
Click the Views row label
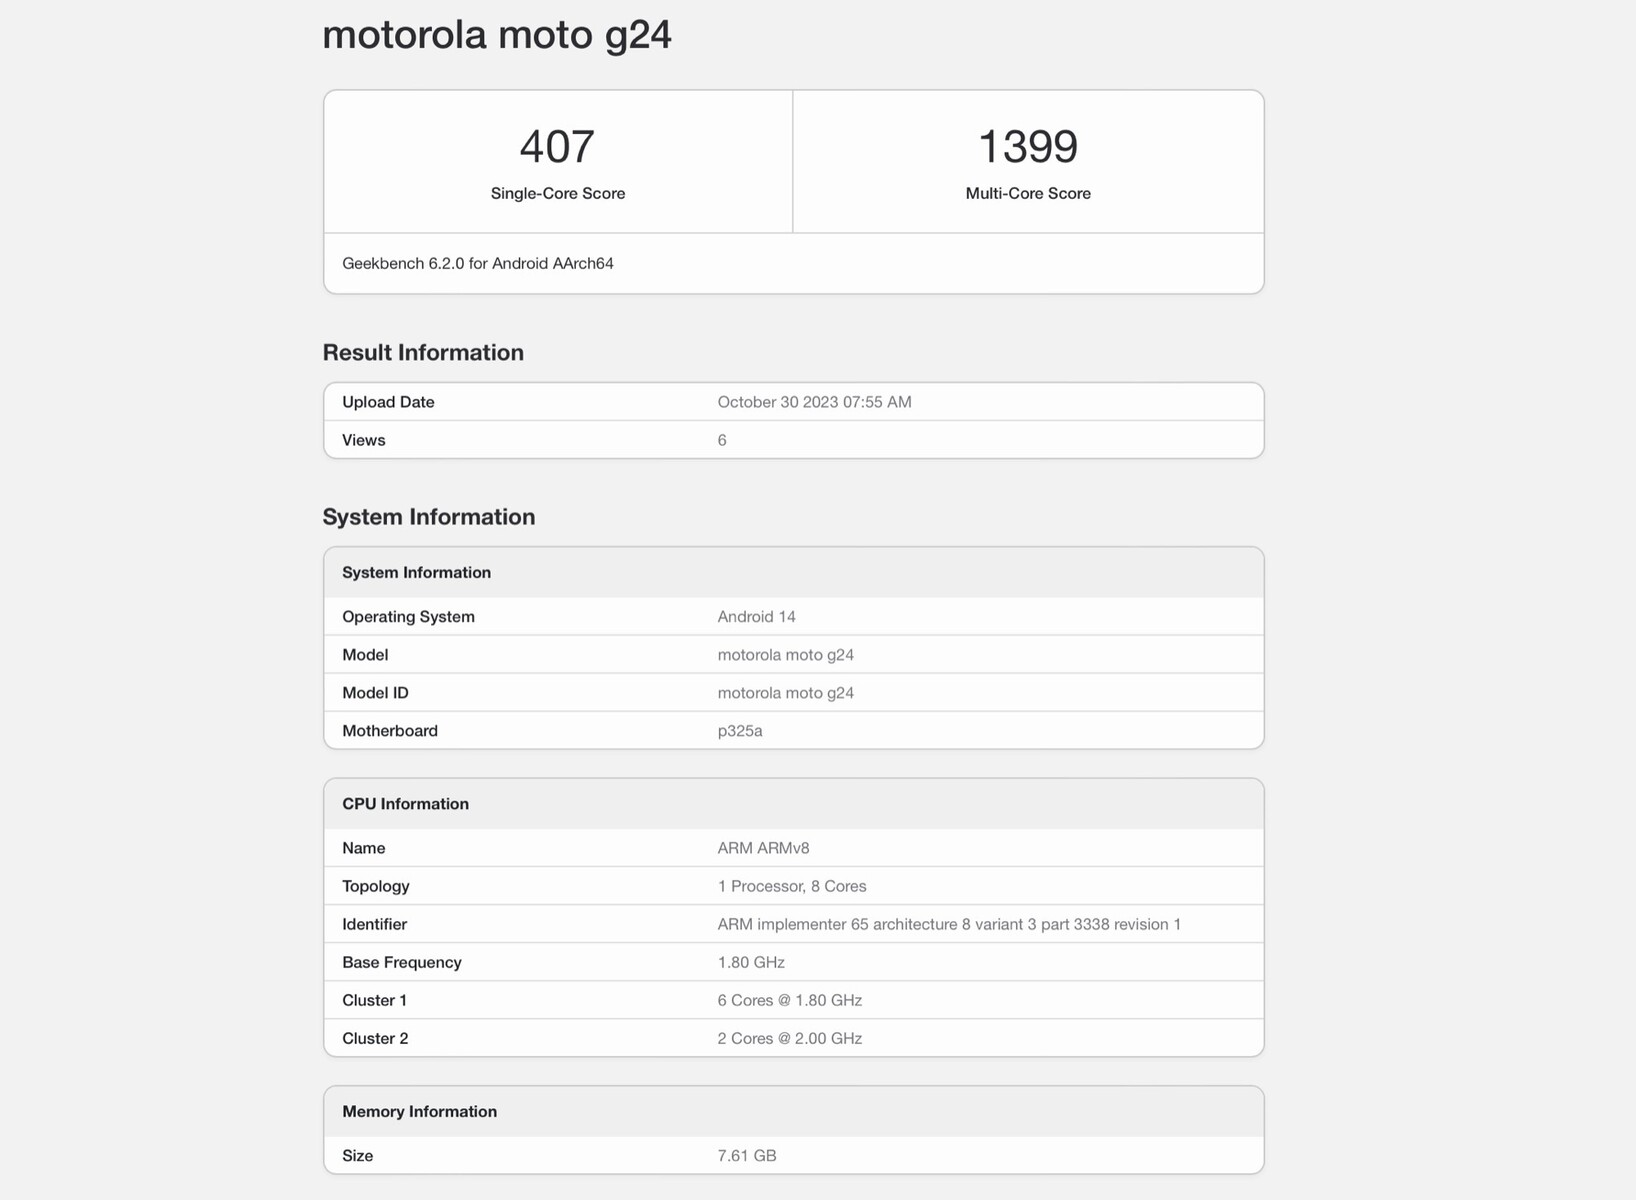(364, 440)
